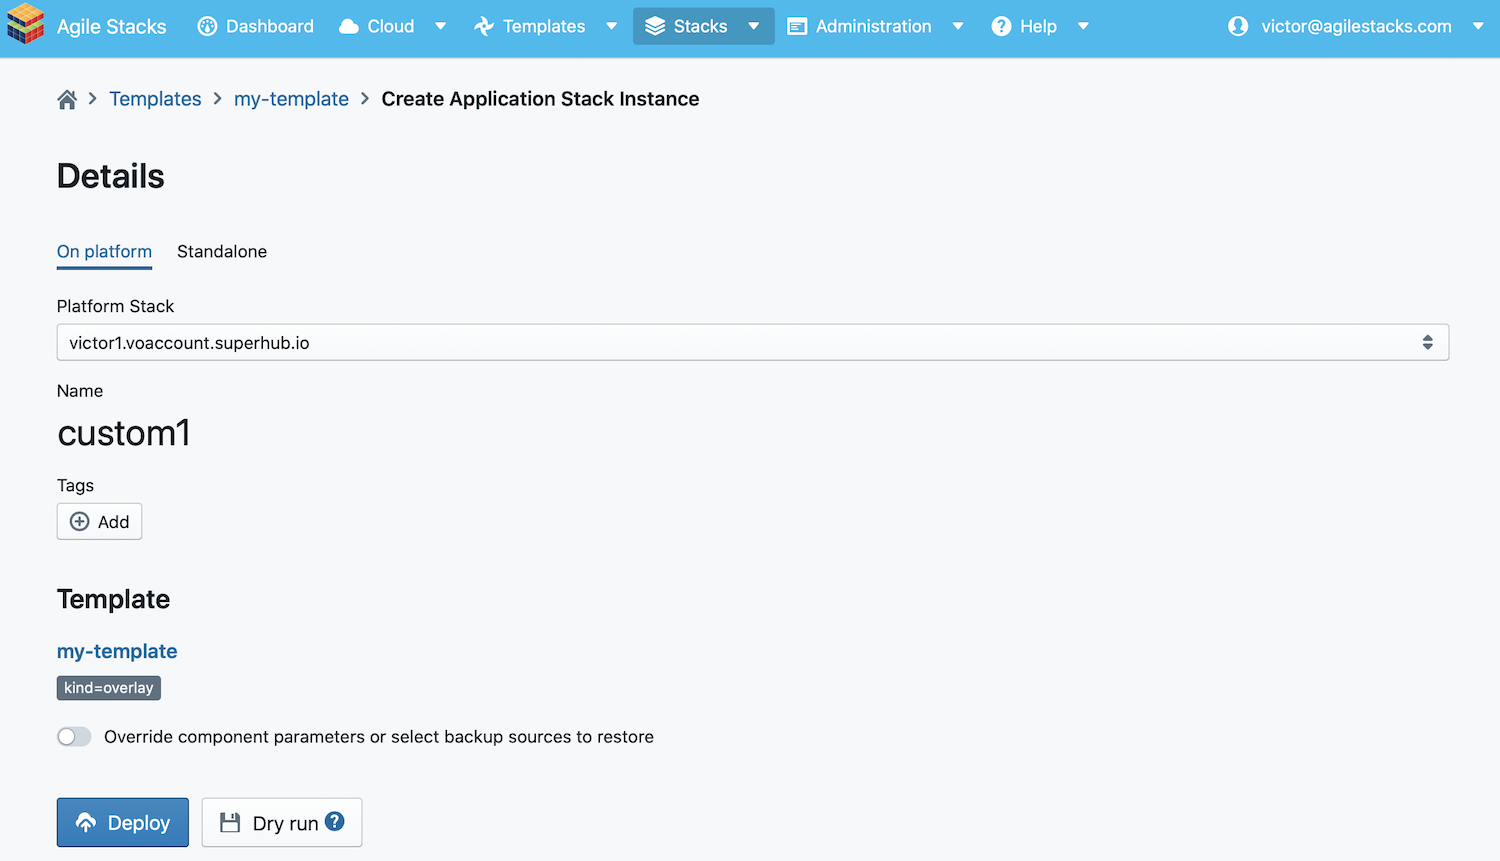
Task: Click the Stacks layers icon
Action: pyautogui.click(x=655, y=26)
